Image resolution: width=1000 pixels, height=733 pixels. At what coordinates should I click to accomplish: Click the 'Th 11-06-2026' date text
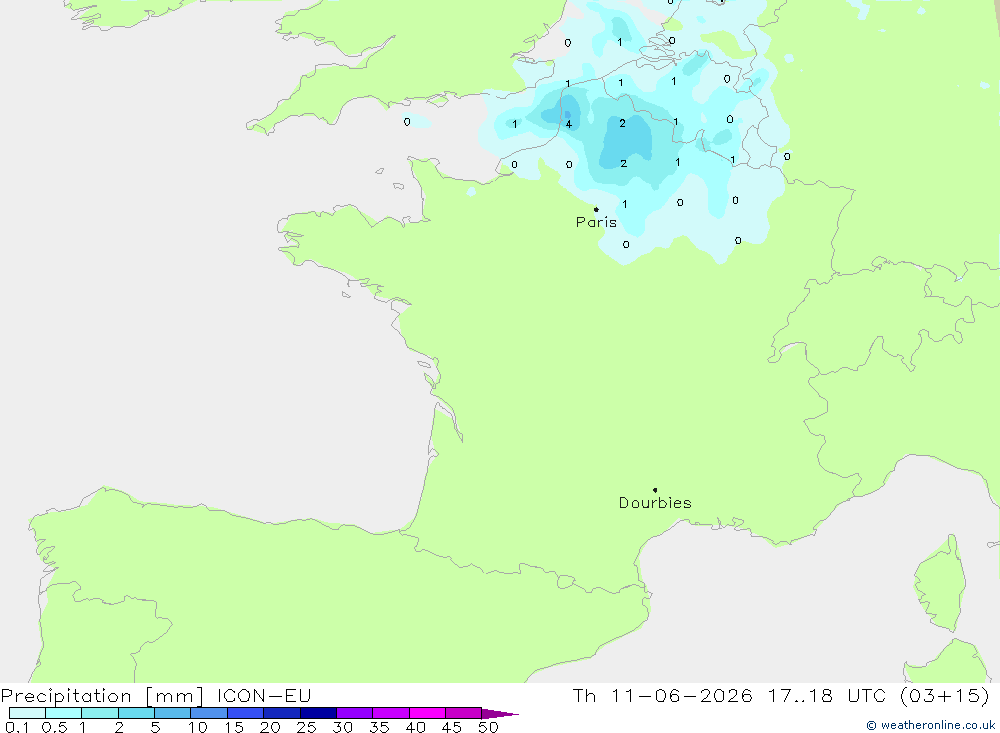coord(663,695)
